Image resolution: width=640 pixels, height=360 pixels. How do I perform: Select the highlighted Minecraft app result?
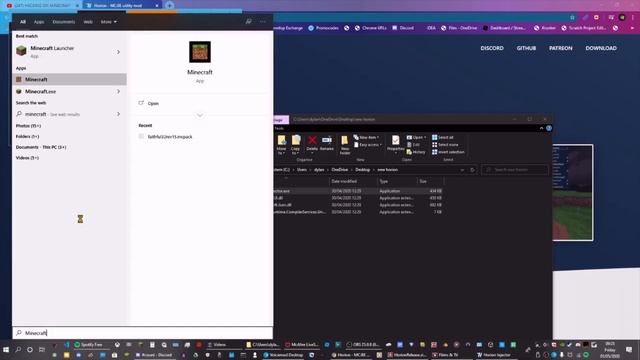coord(69,79)
